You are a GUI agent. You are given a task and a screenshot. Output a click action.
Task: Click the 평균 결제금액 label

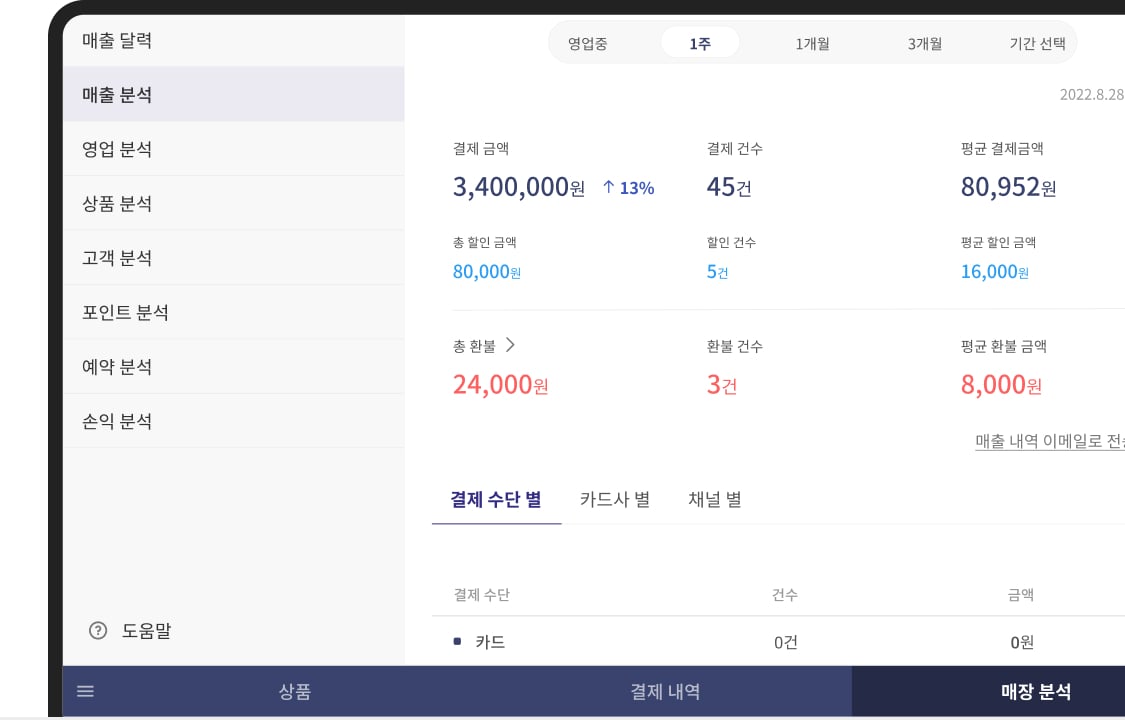(x=1002, y=148)
